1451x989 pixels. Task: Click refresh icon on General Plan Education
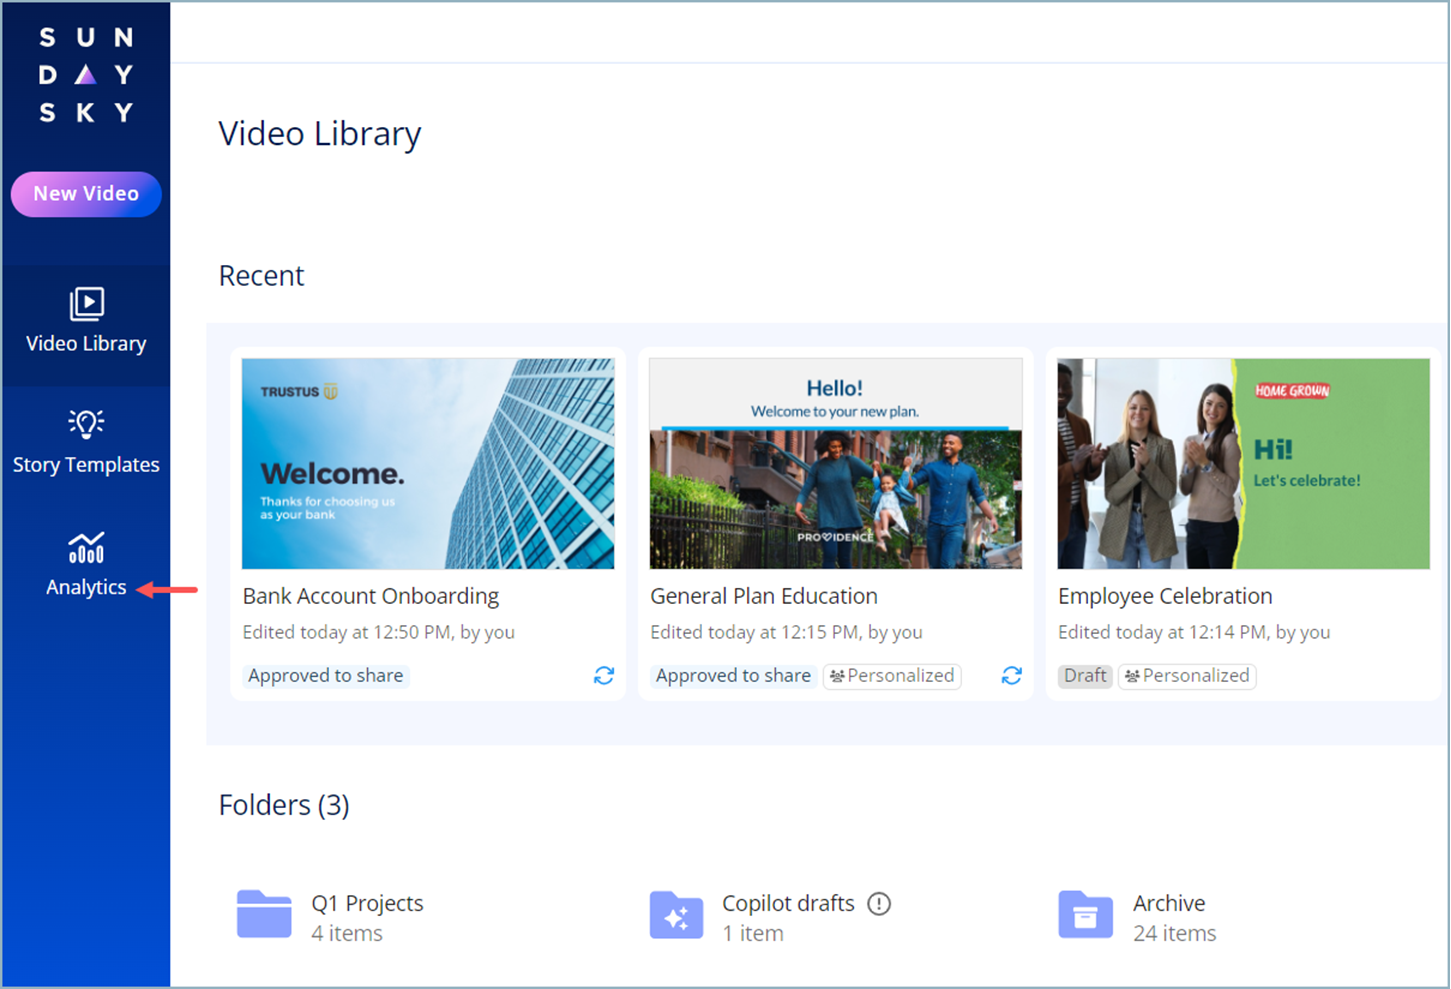[1012, 676]
